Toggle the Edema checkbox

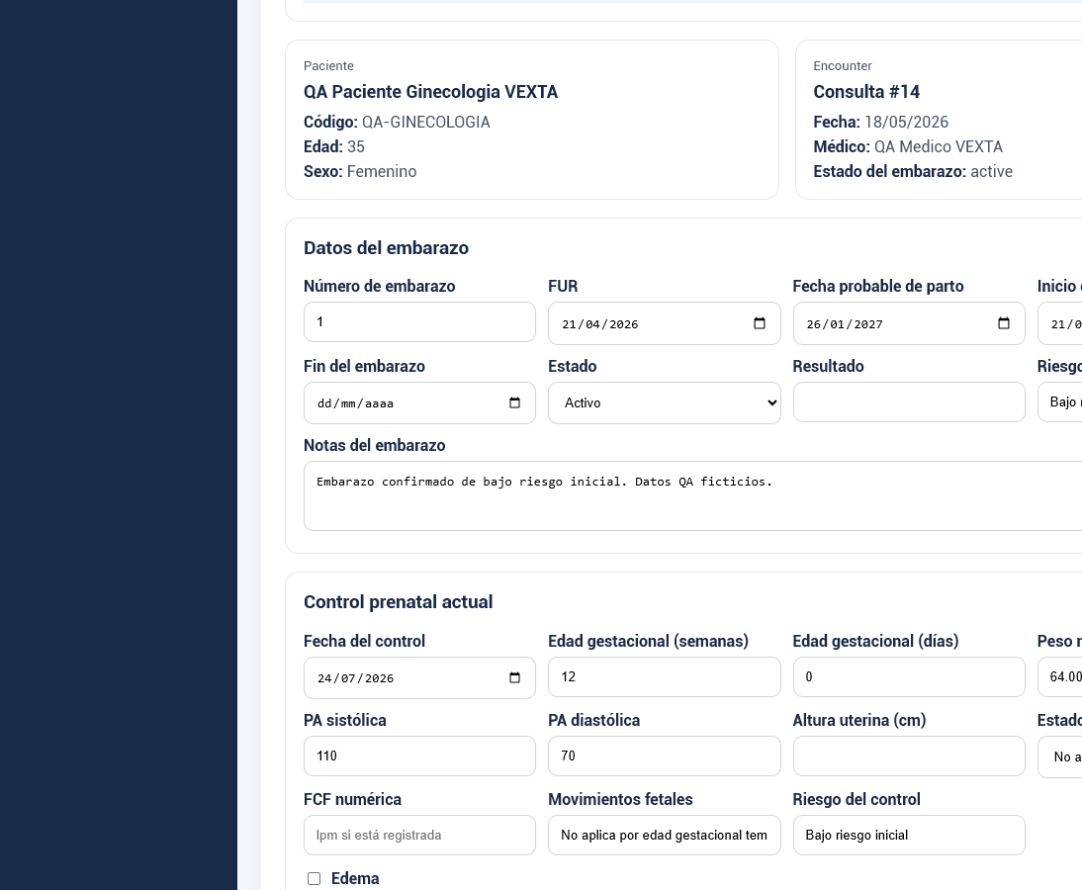[314, 878]
